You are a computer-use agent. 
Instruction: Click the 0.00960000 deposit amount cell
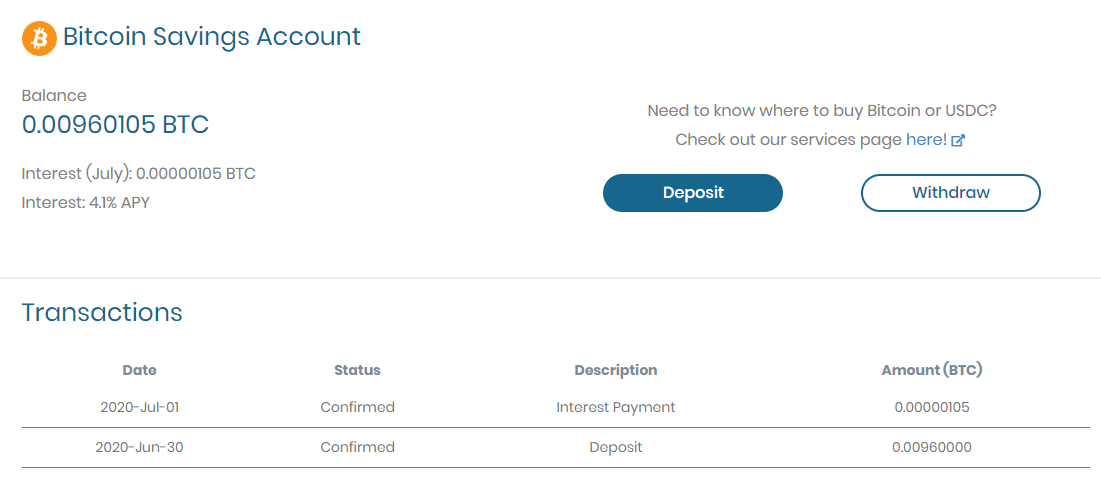coord(932,447)
